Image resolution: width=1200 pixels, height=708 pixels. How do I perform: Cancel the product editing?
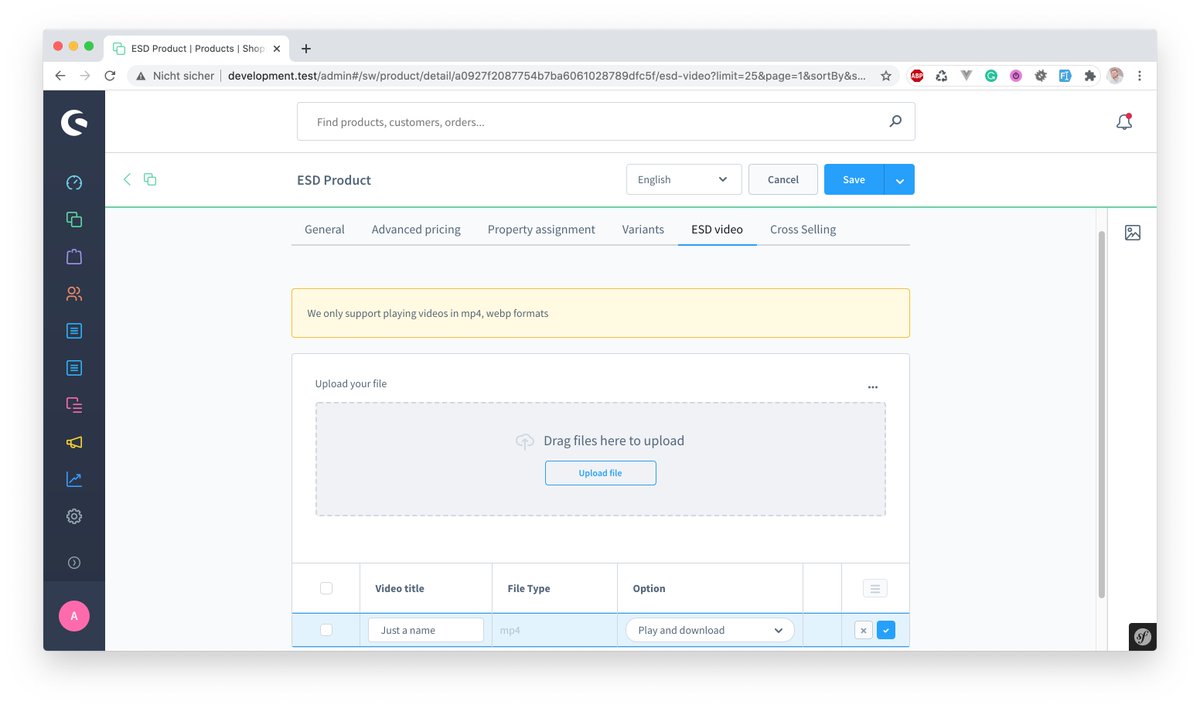(782, 179)
